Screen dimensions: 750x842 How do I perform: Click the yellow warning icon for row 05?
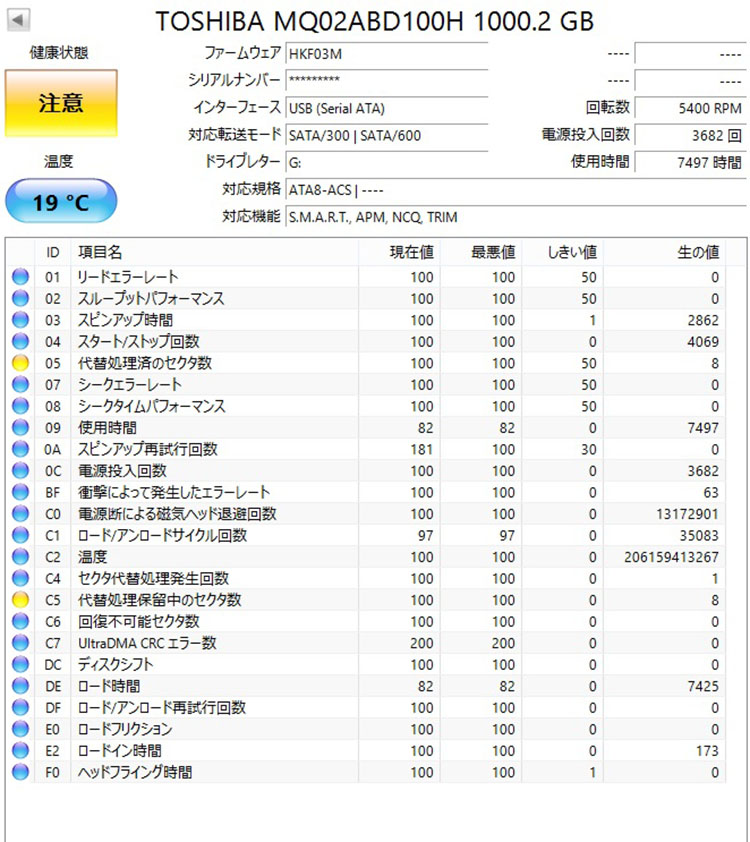click(20, 363)
